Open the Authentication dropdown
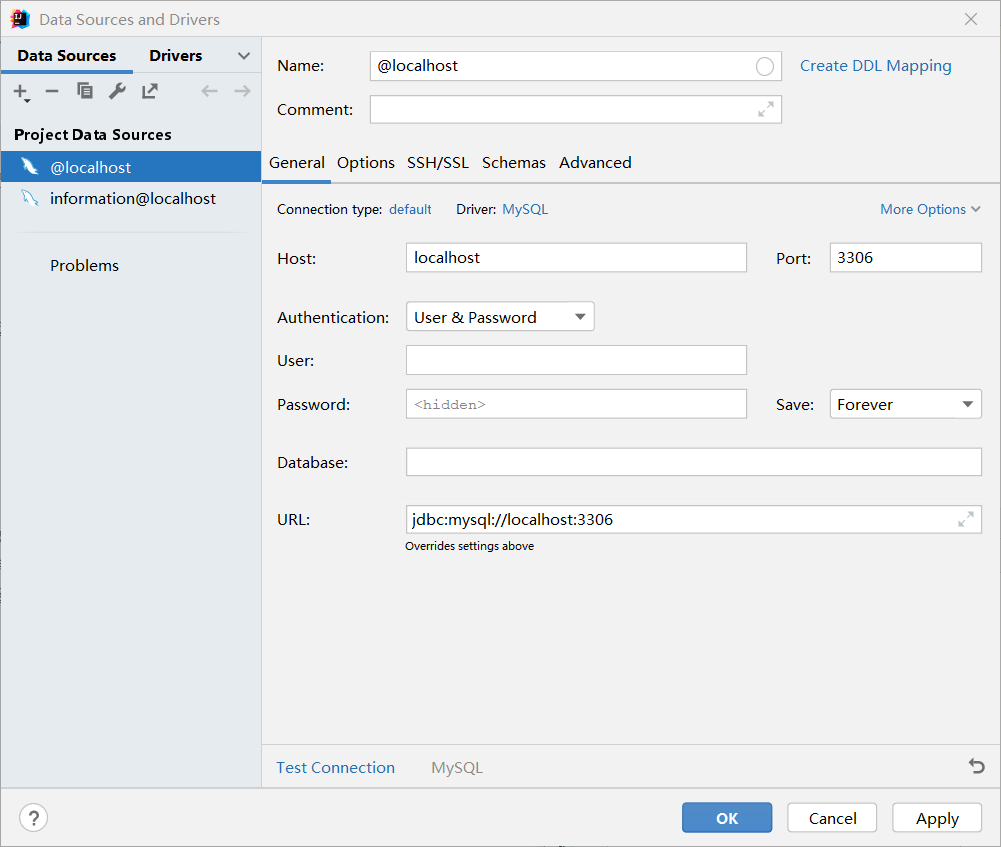This screenshot has height=847, width=1001. 500,317
